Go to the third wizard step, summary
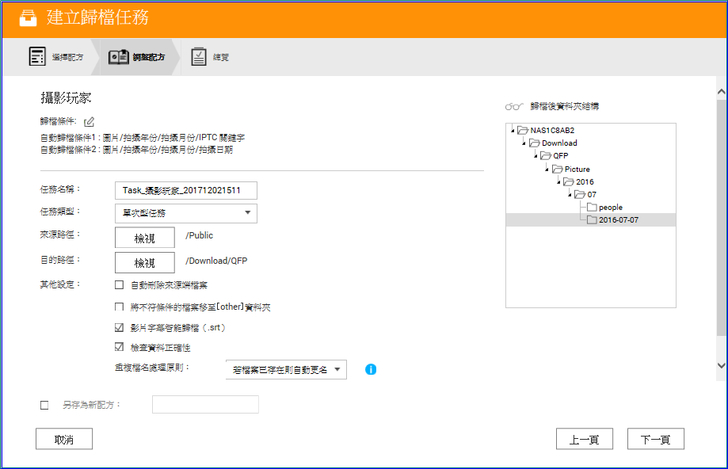Image resolution: width=728 pixels, height=469 pixels. pos(210,57)
